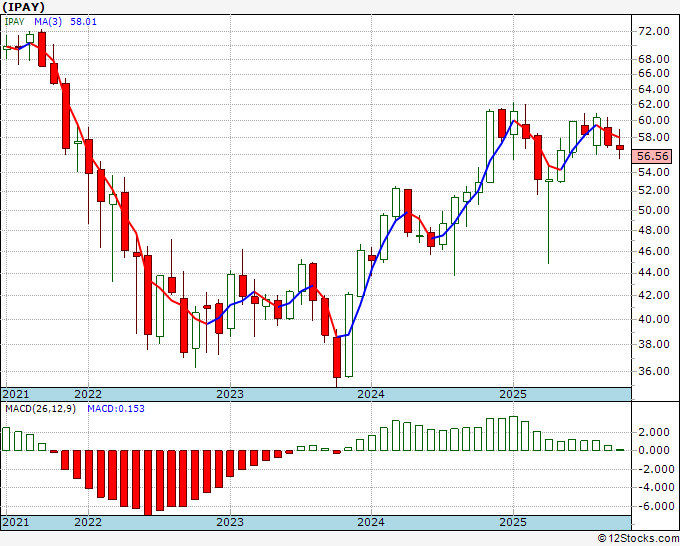The image size is (680, 546).
Task: Click the 48.00 price axis label
Action: (654, 230)
